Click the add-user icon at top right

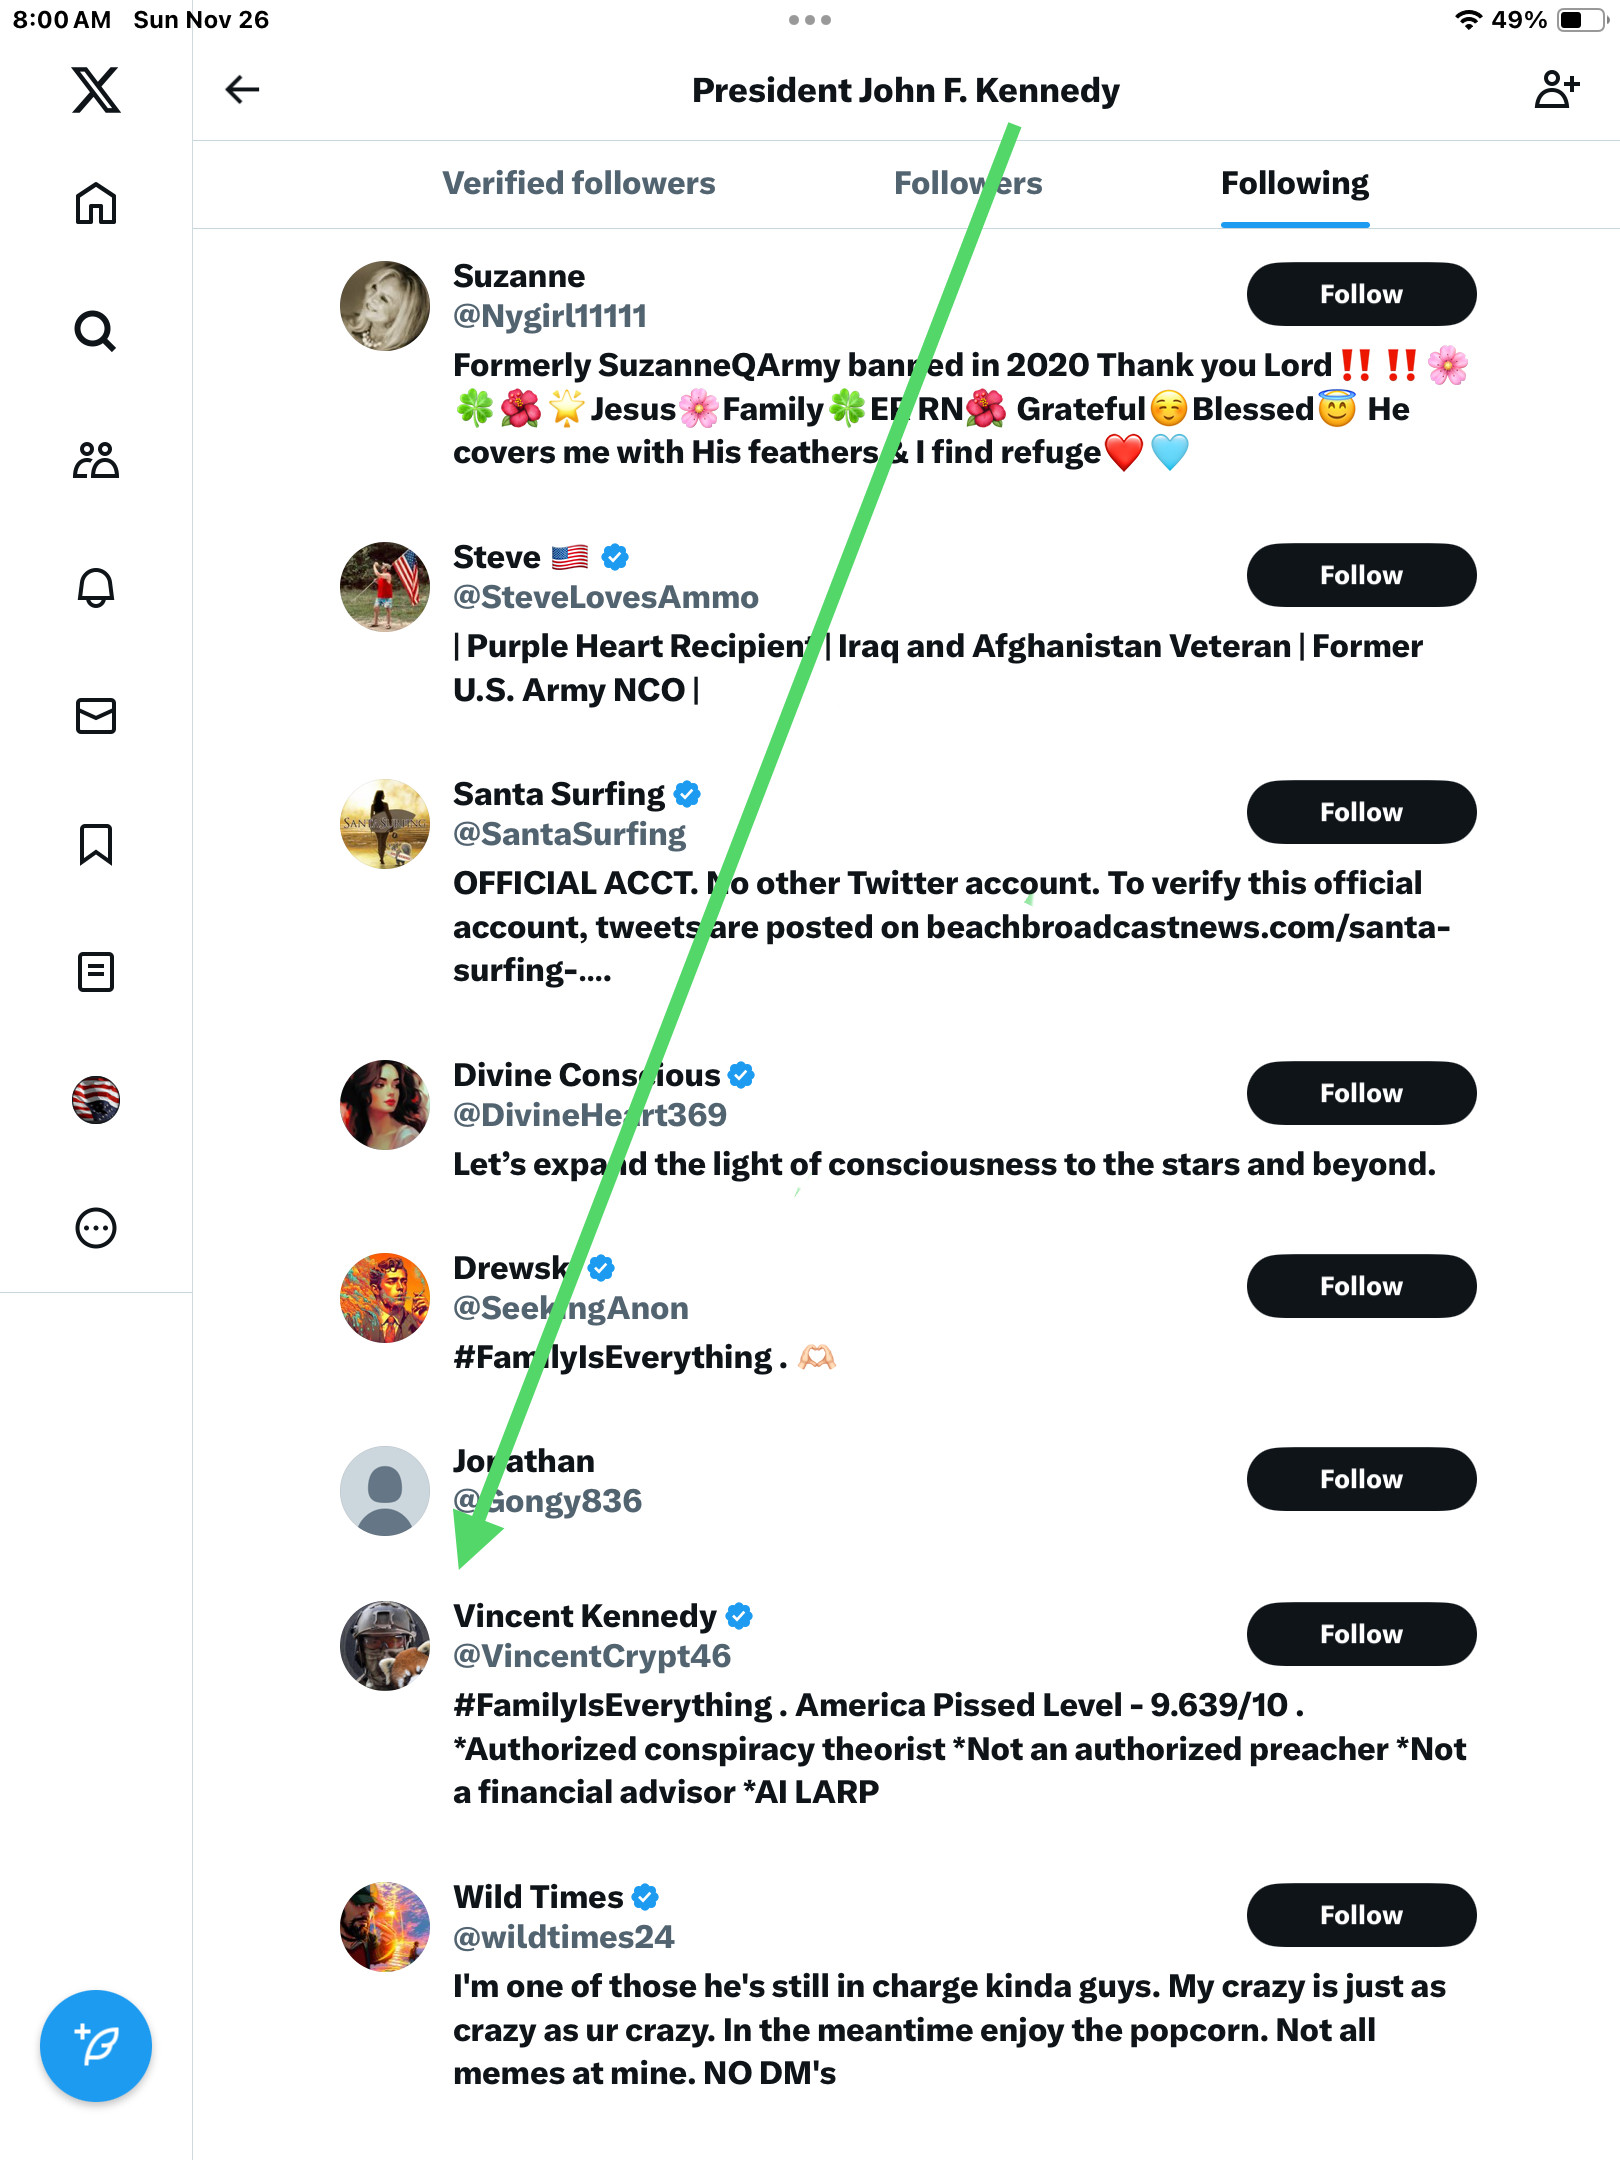pos(1556,90)
